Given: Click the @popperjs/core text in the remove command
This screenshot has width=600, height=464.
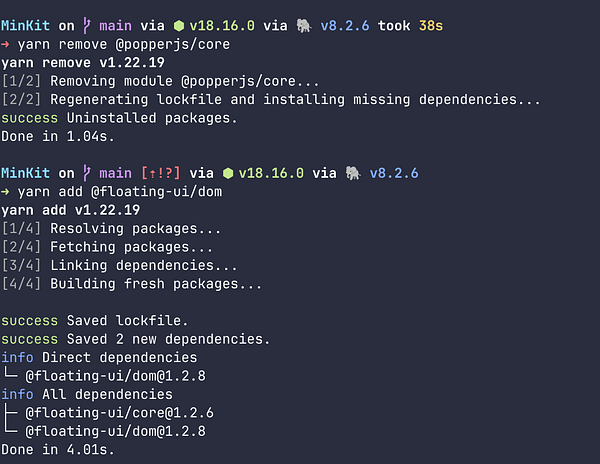Looking at the screenshot, I should click(x=173, y=45).
